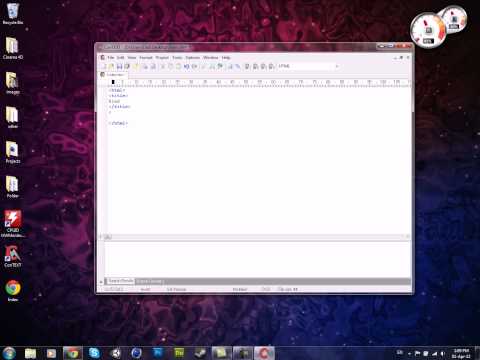Click the Paste toolbar icon
Viewport: 480px width, 360px height.
(178, 66)
